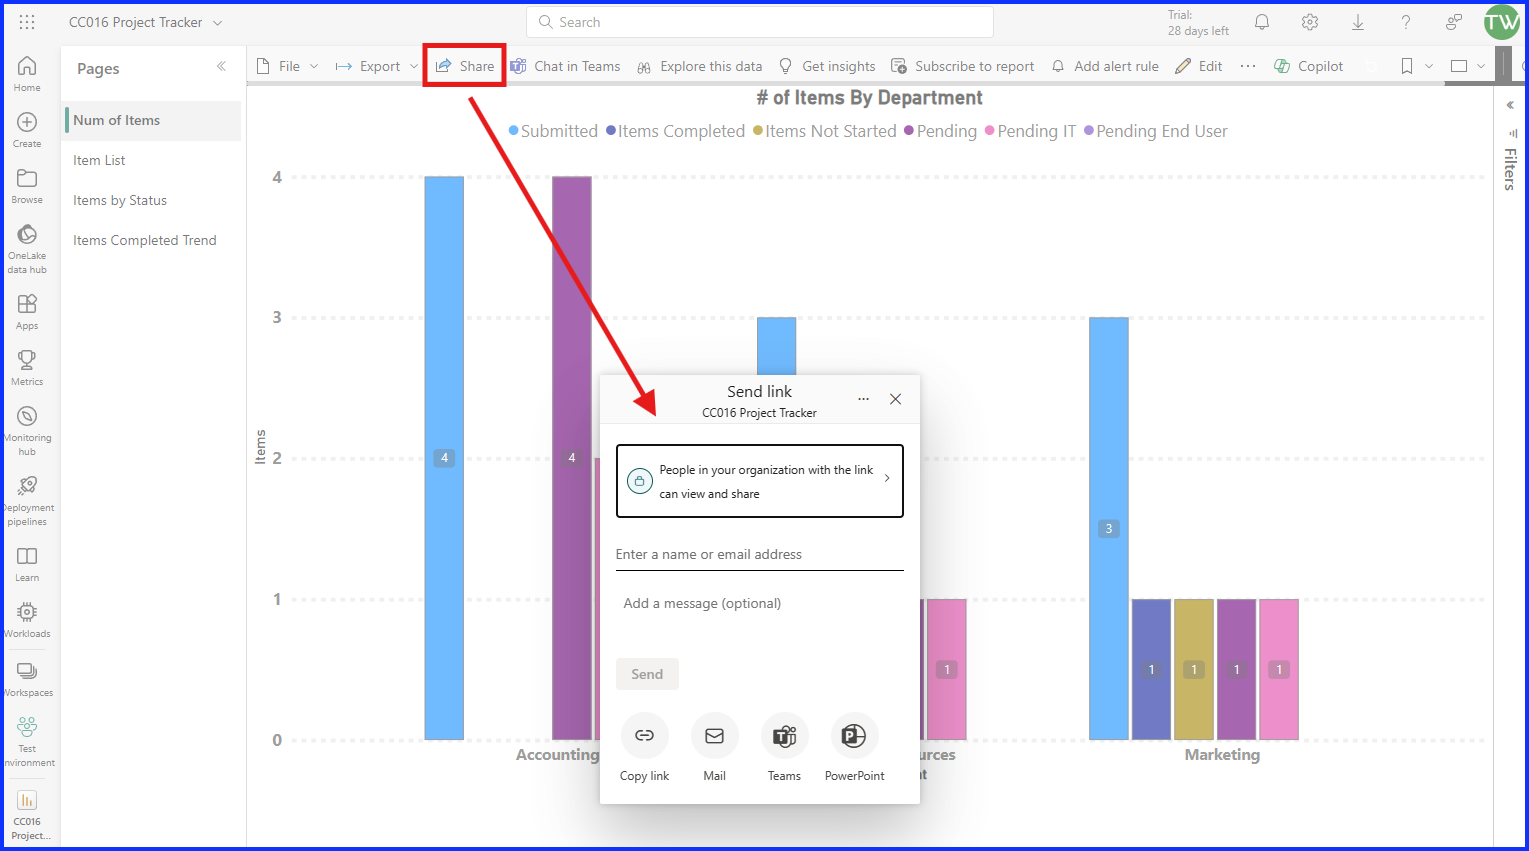Click the Copy link icon
Screen dimensions: 1529x851
click(644, 736)
